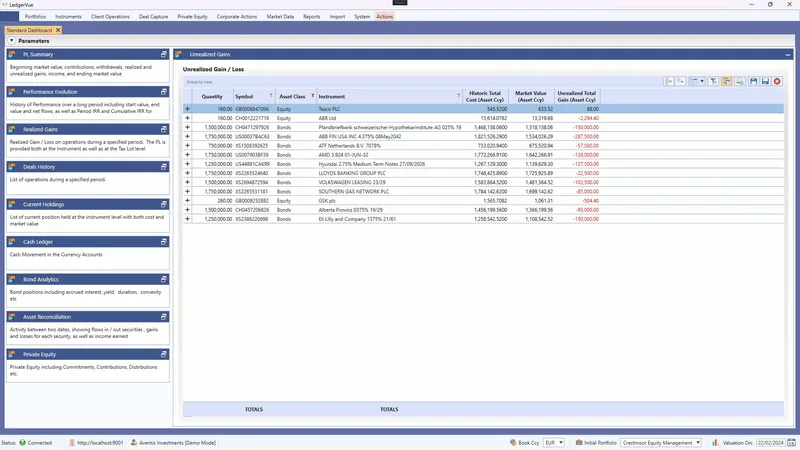Open the Instrument column filter
The width and height of the screenshot is (800, 450).
tap(459, 95)
